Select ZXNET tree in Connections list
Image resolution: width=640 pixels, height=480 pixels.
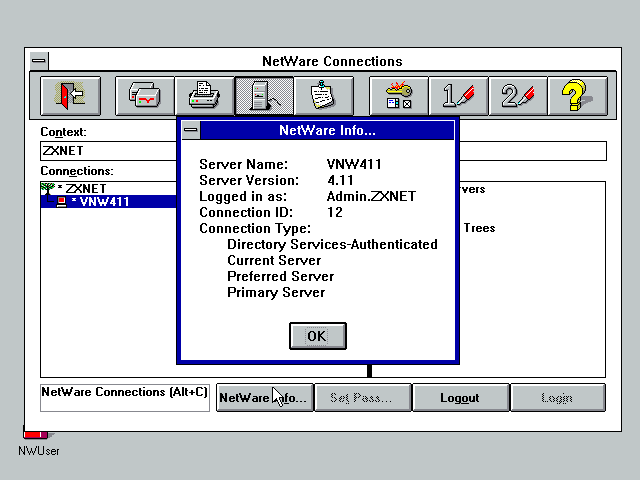86,189
